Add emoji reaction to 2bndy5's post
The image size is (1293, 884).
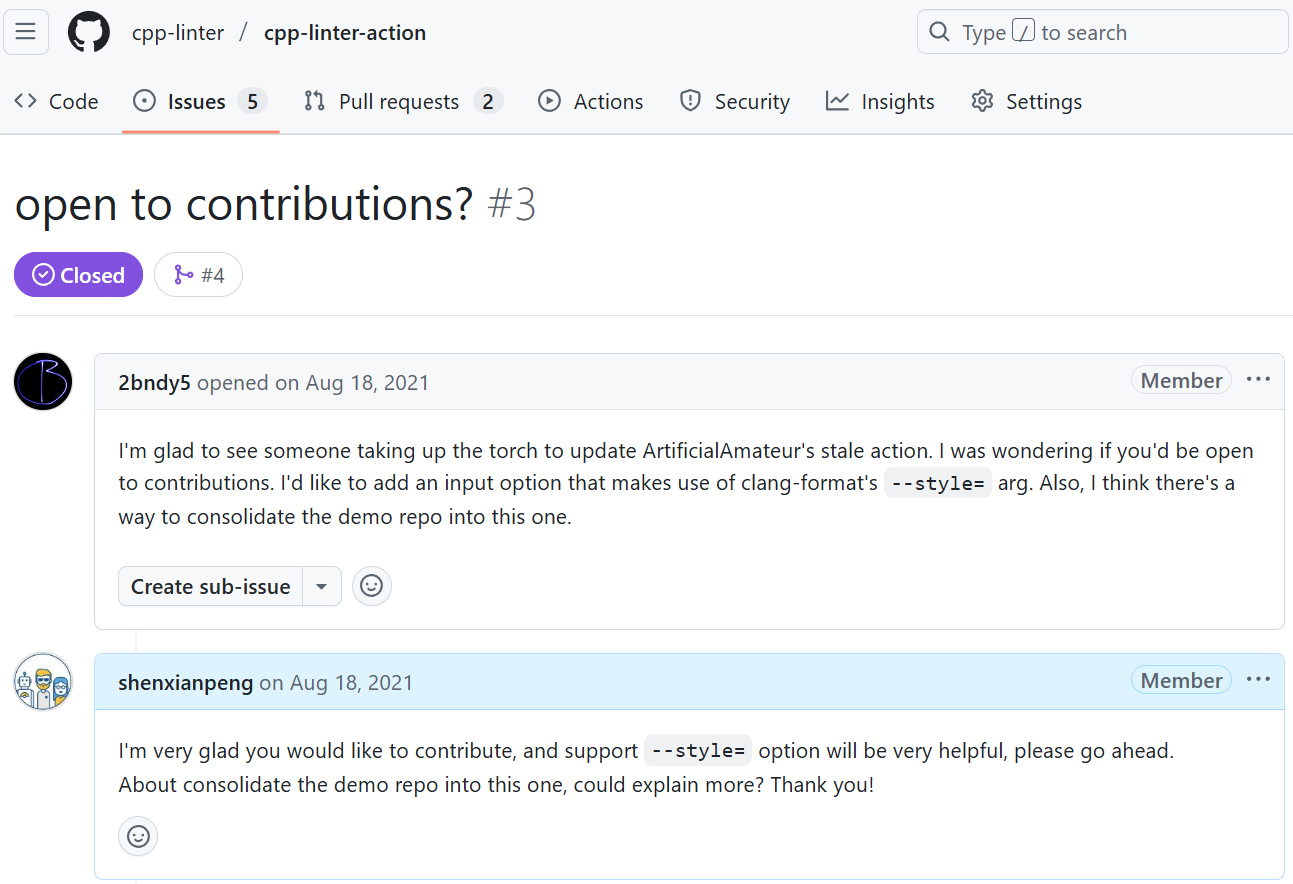click(371, 586)
